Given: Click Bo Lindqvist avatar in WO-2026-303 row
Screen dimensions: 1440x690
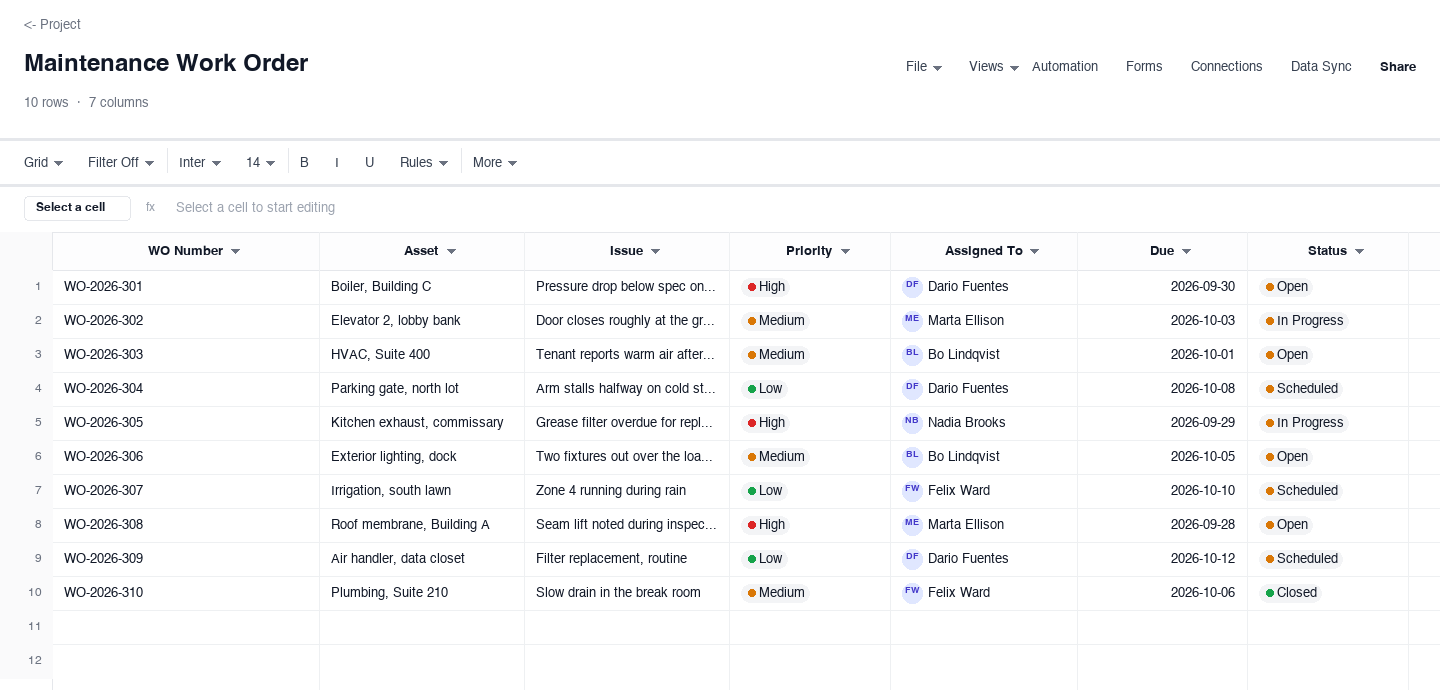Looking at the screenshot, I should pyautogui.click(x=912, y=354).
